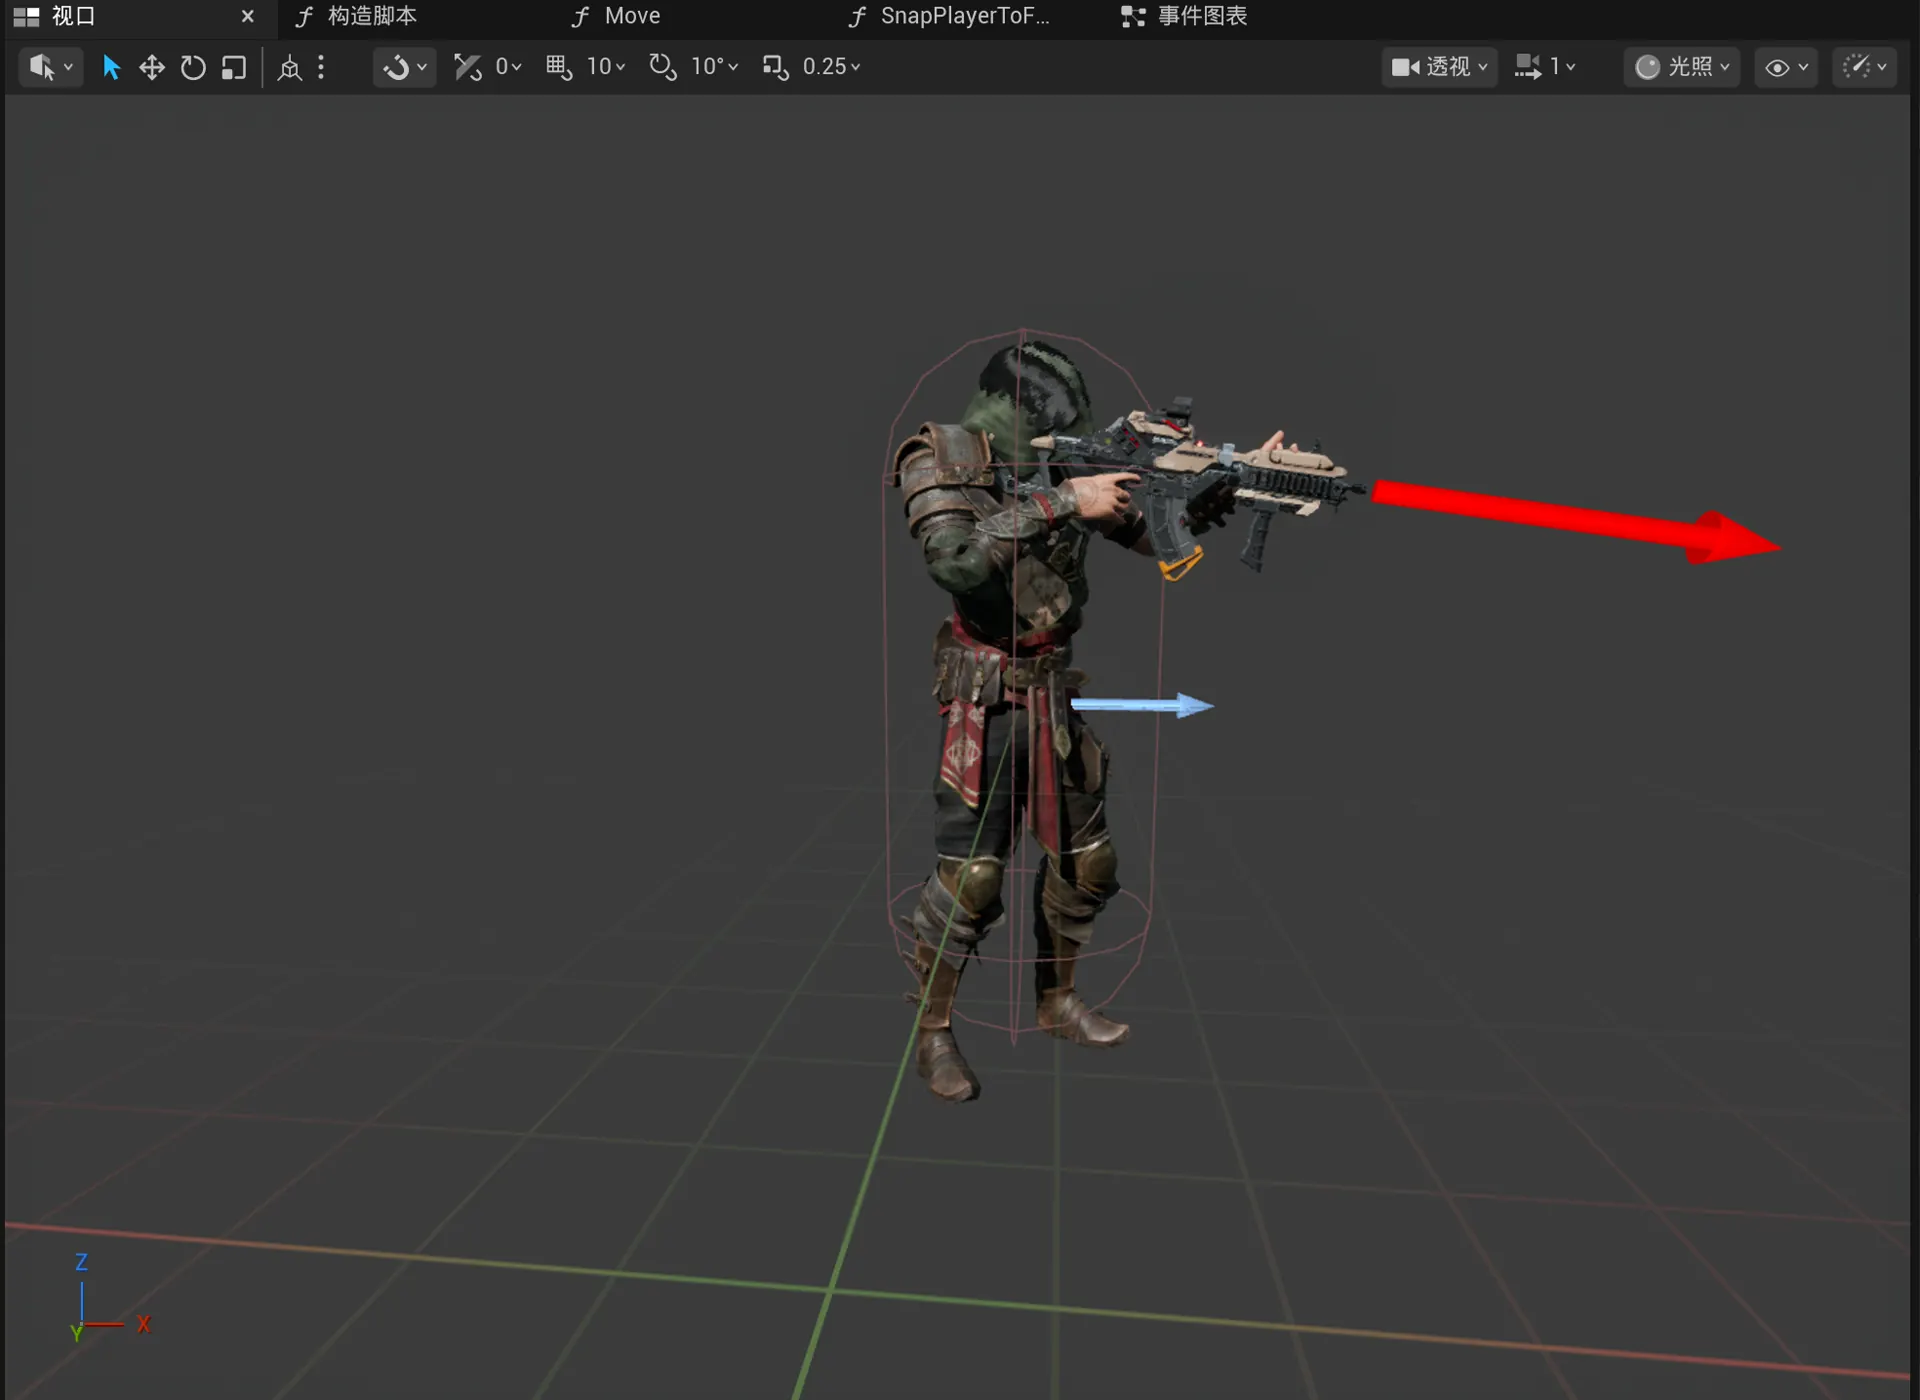The height and width of the screenshot is (1400, 1920).
Task: Open the 透视 perspective camera menu
Action: point(1439,67)
